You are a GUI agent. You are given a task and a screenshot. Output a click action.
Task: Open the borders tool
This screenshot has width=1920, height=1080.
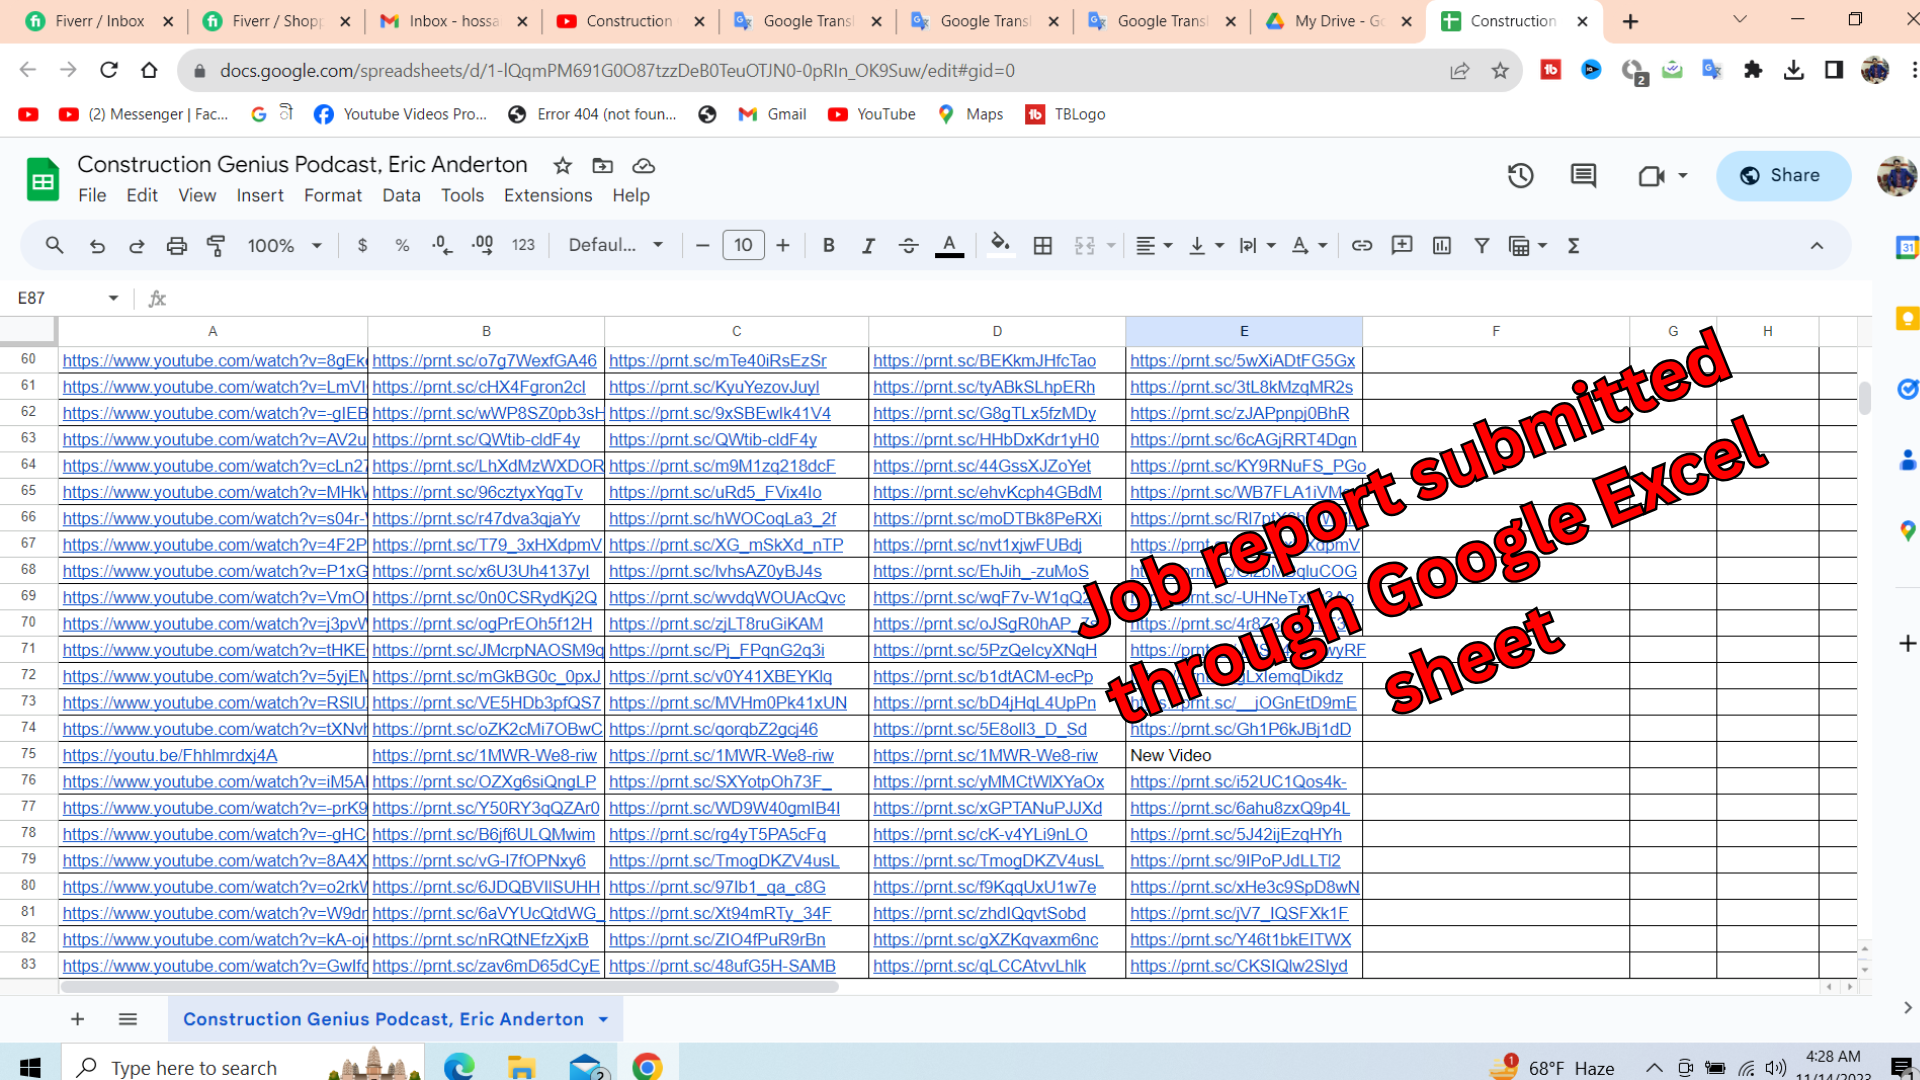(x=1043, y=245)
